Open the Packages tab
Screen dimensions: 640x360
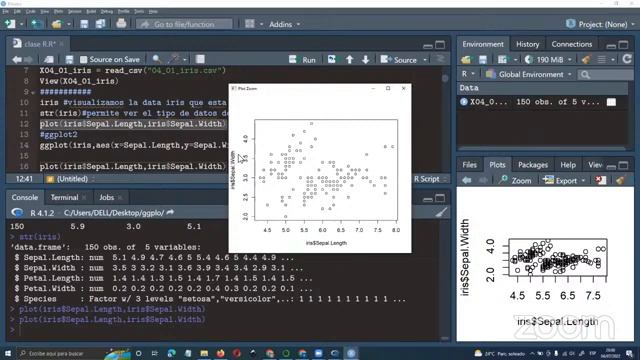click(x=533, y=165)
